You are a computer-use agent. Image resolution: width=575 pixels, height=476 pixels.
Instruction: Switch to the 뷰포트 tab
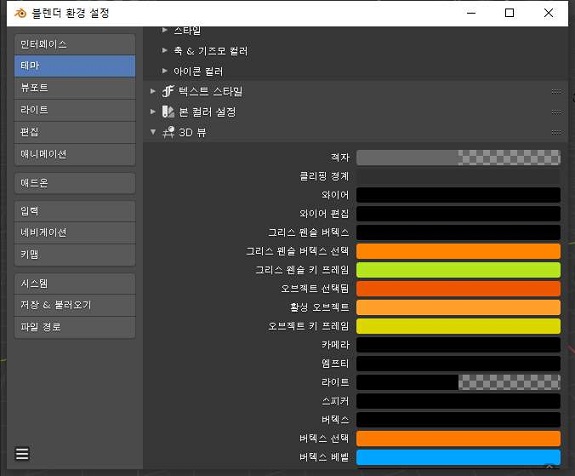tap(75, 88)
